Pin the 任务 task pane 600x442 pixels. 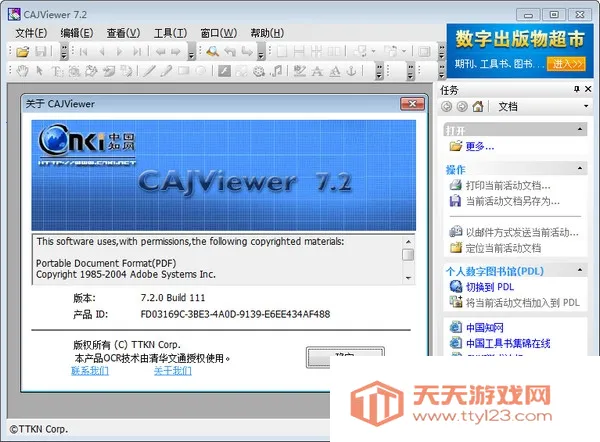point(577,89)
